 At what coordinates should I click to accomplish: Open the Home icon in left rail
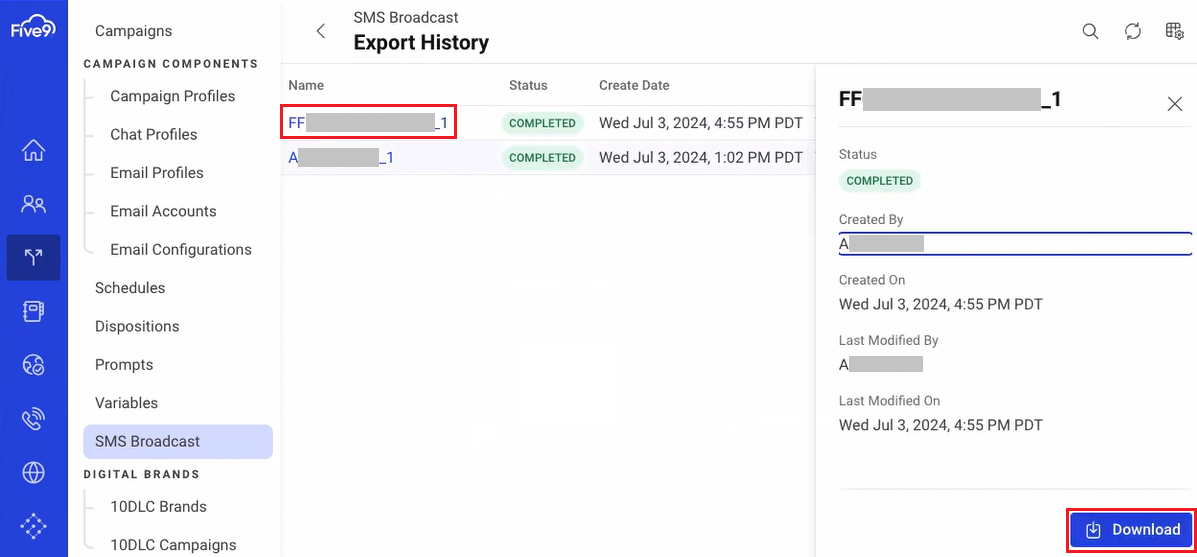[34, 150]
